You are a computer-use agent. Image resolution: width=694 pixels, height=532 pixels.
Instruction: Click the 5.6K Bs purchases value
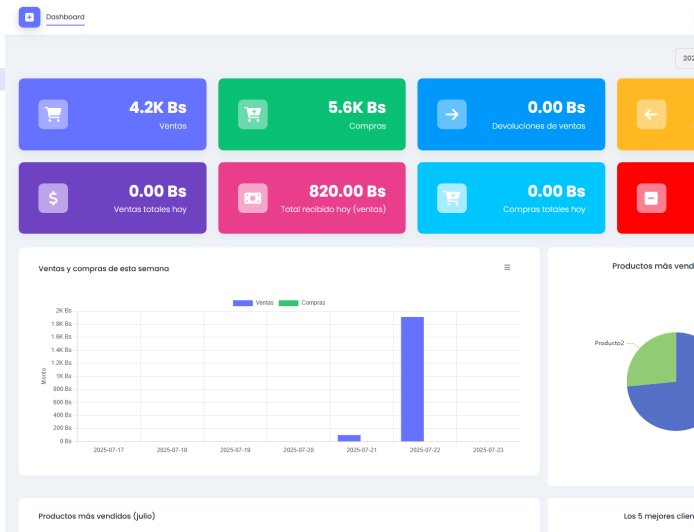pyautogui.click(x=357, y=107)
